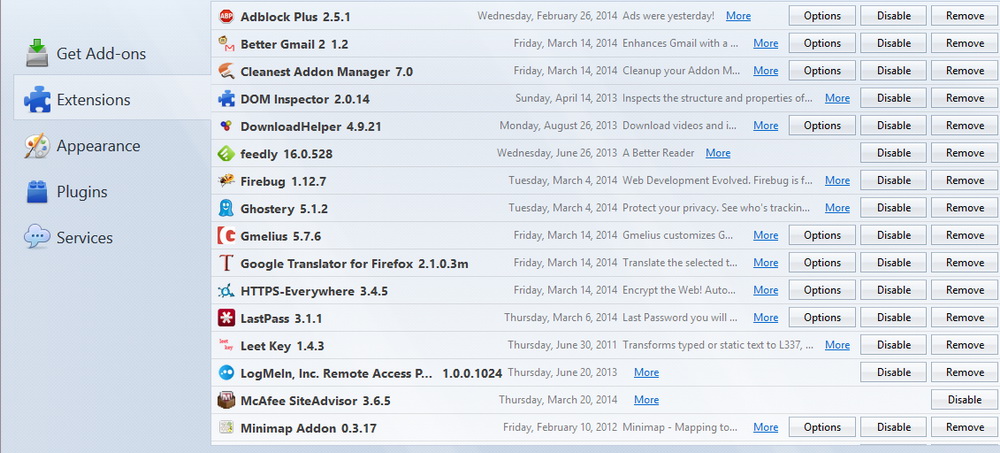
Task: Click the Google Translator T icon
Action: pyautogui.click(x=226, y=263)
